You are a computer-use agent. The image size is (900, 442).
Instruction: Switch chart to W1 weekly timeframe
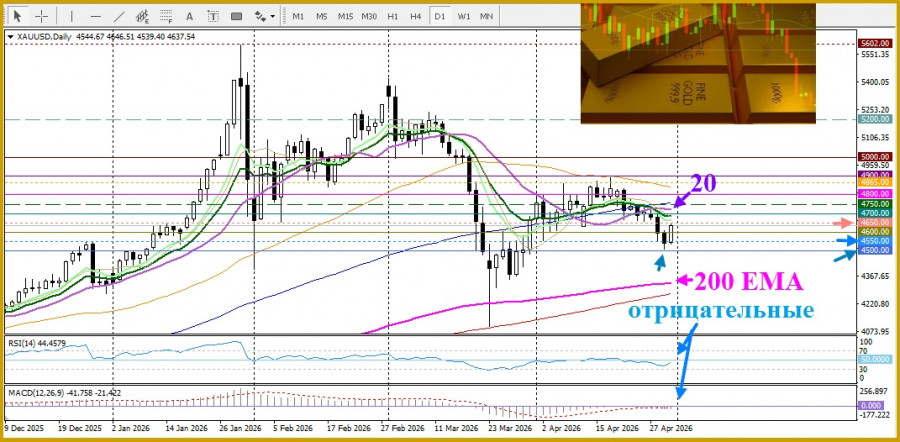pyautogui.click(x=463, y=16)
